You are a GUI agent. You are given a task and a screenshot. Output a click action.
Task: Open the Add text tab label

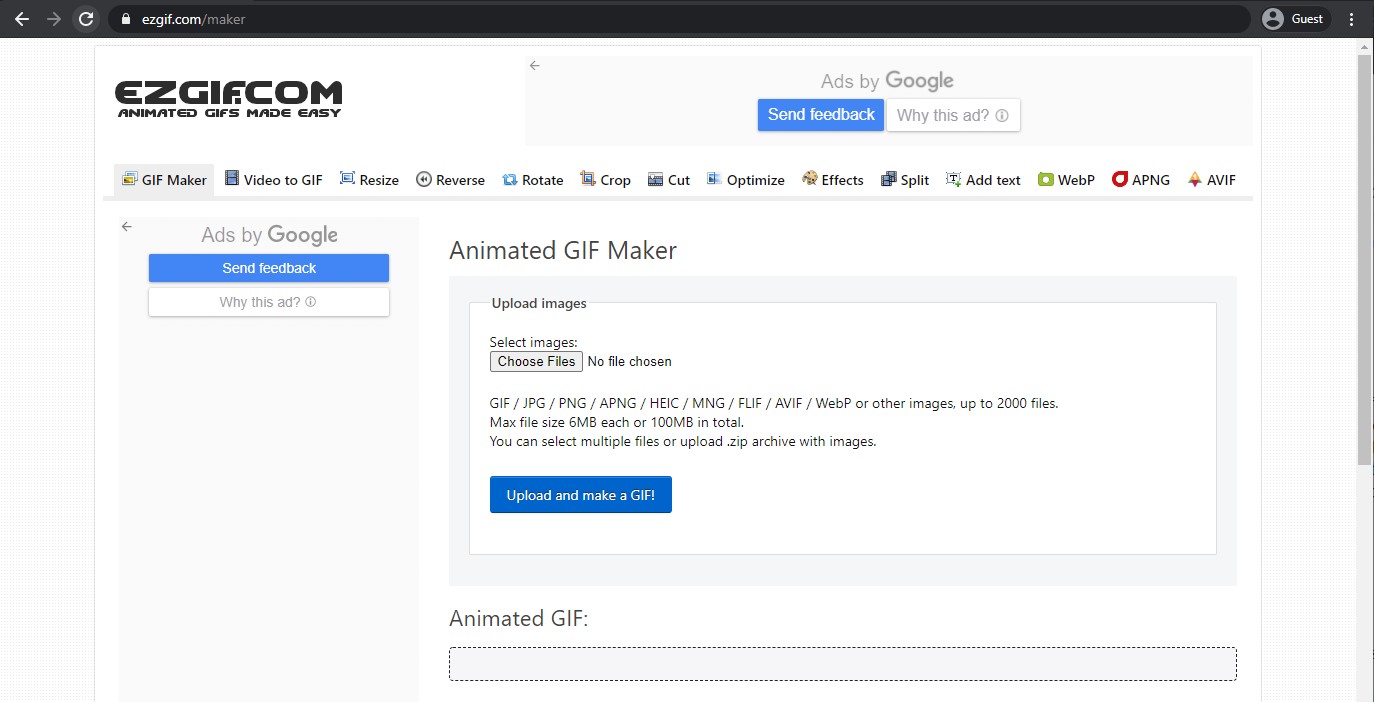[993, 180]
